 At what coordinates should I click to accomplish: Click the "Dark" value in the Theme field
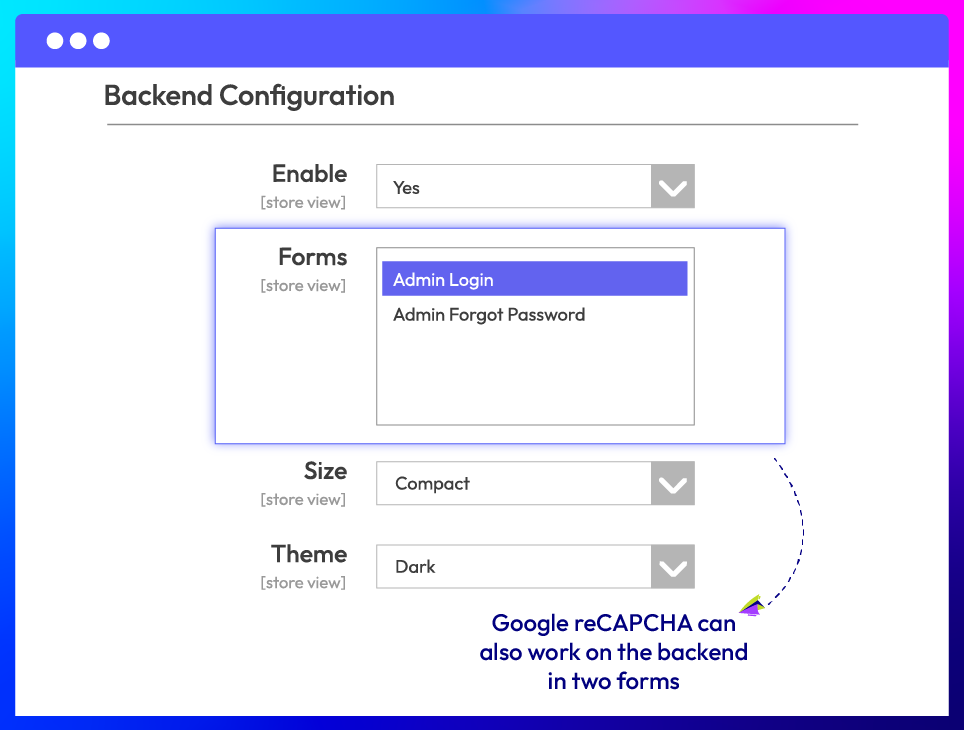coord(415,567)
